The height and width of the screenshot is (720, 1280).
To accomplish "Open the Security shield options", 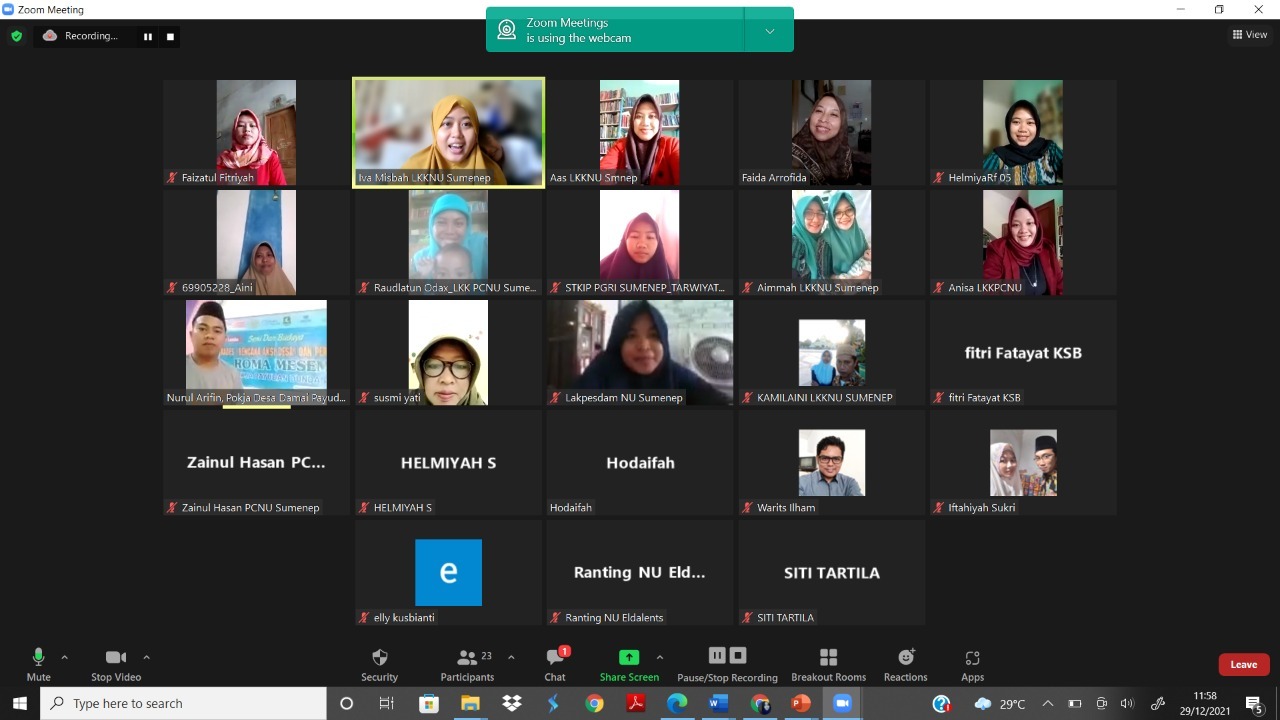I will tap(379, 664).
